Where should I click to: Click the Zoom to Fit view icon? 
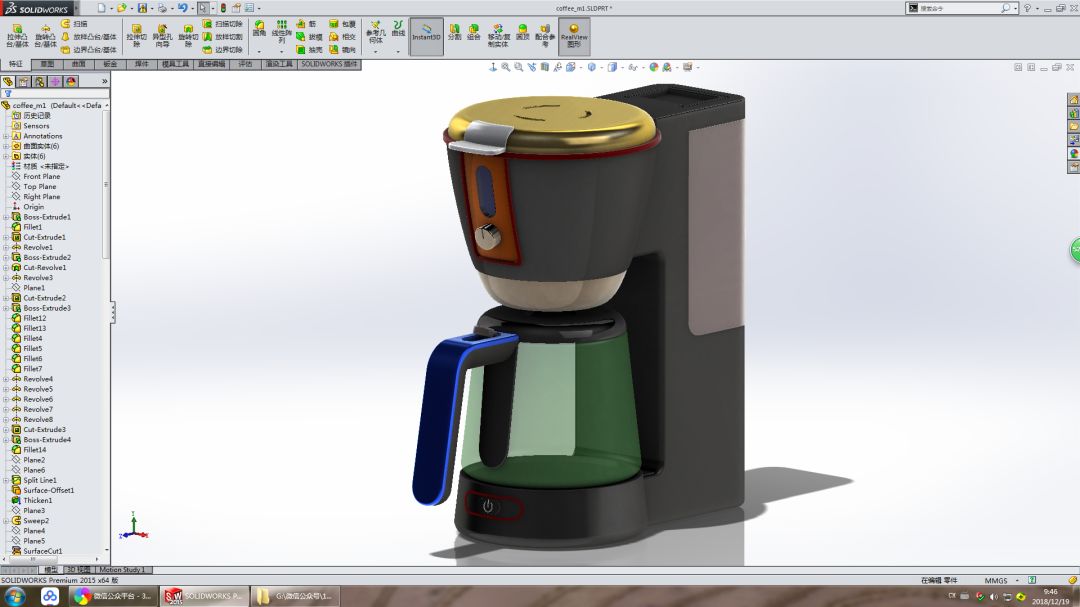(506, 67)
